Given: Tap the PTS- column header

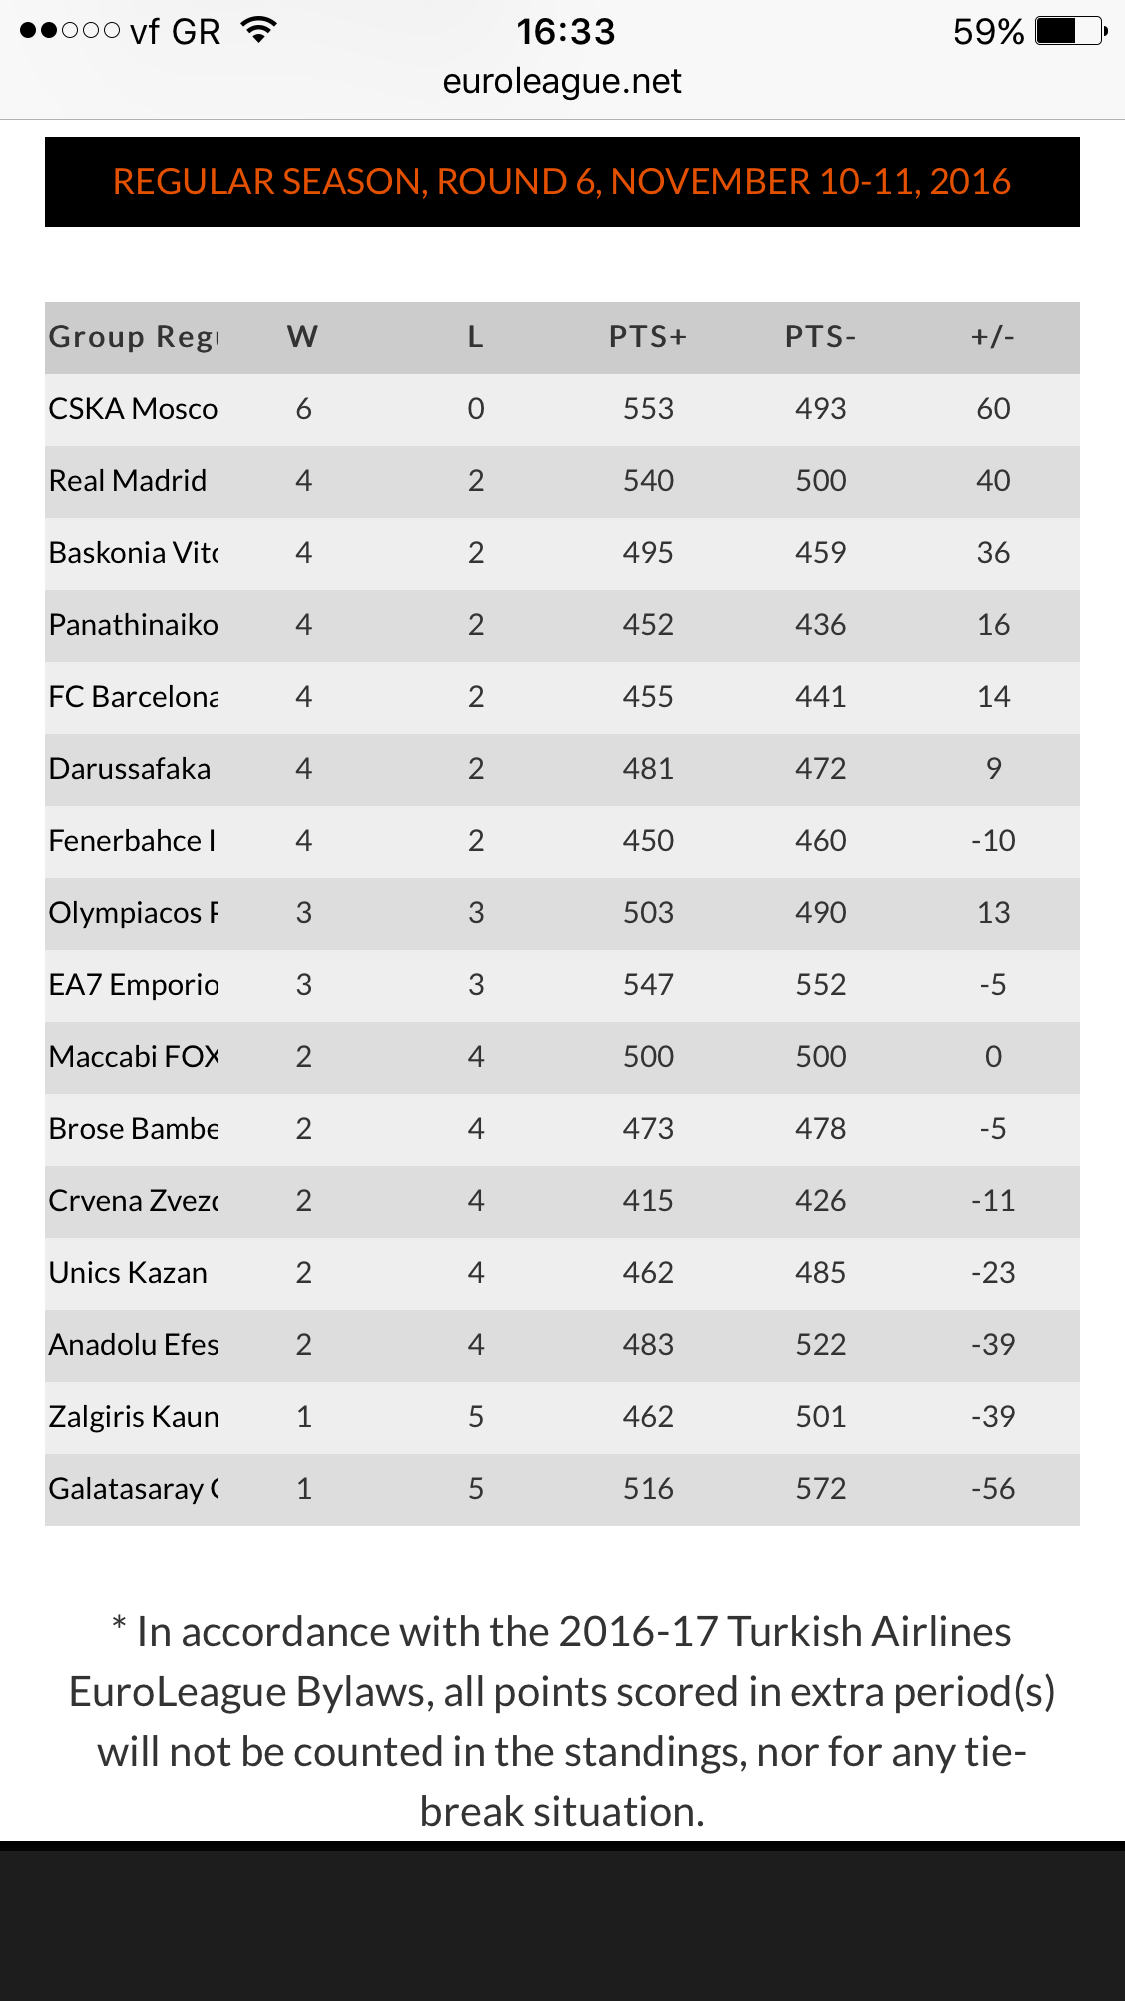Looking at the screenshot, I should 820,337.
